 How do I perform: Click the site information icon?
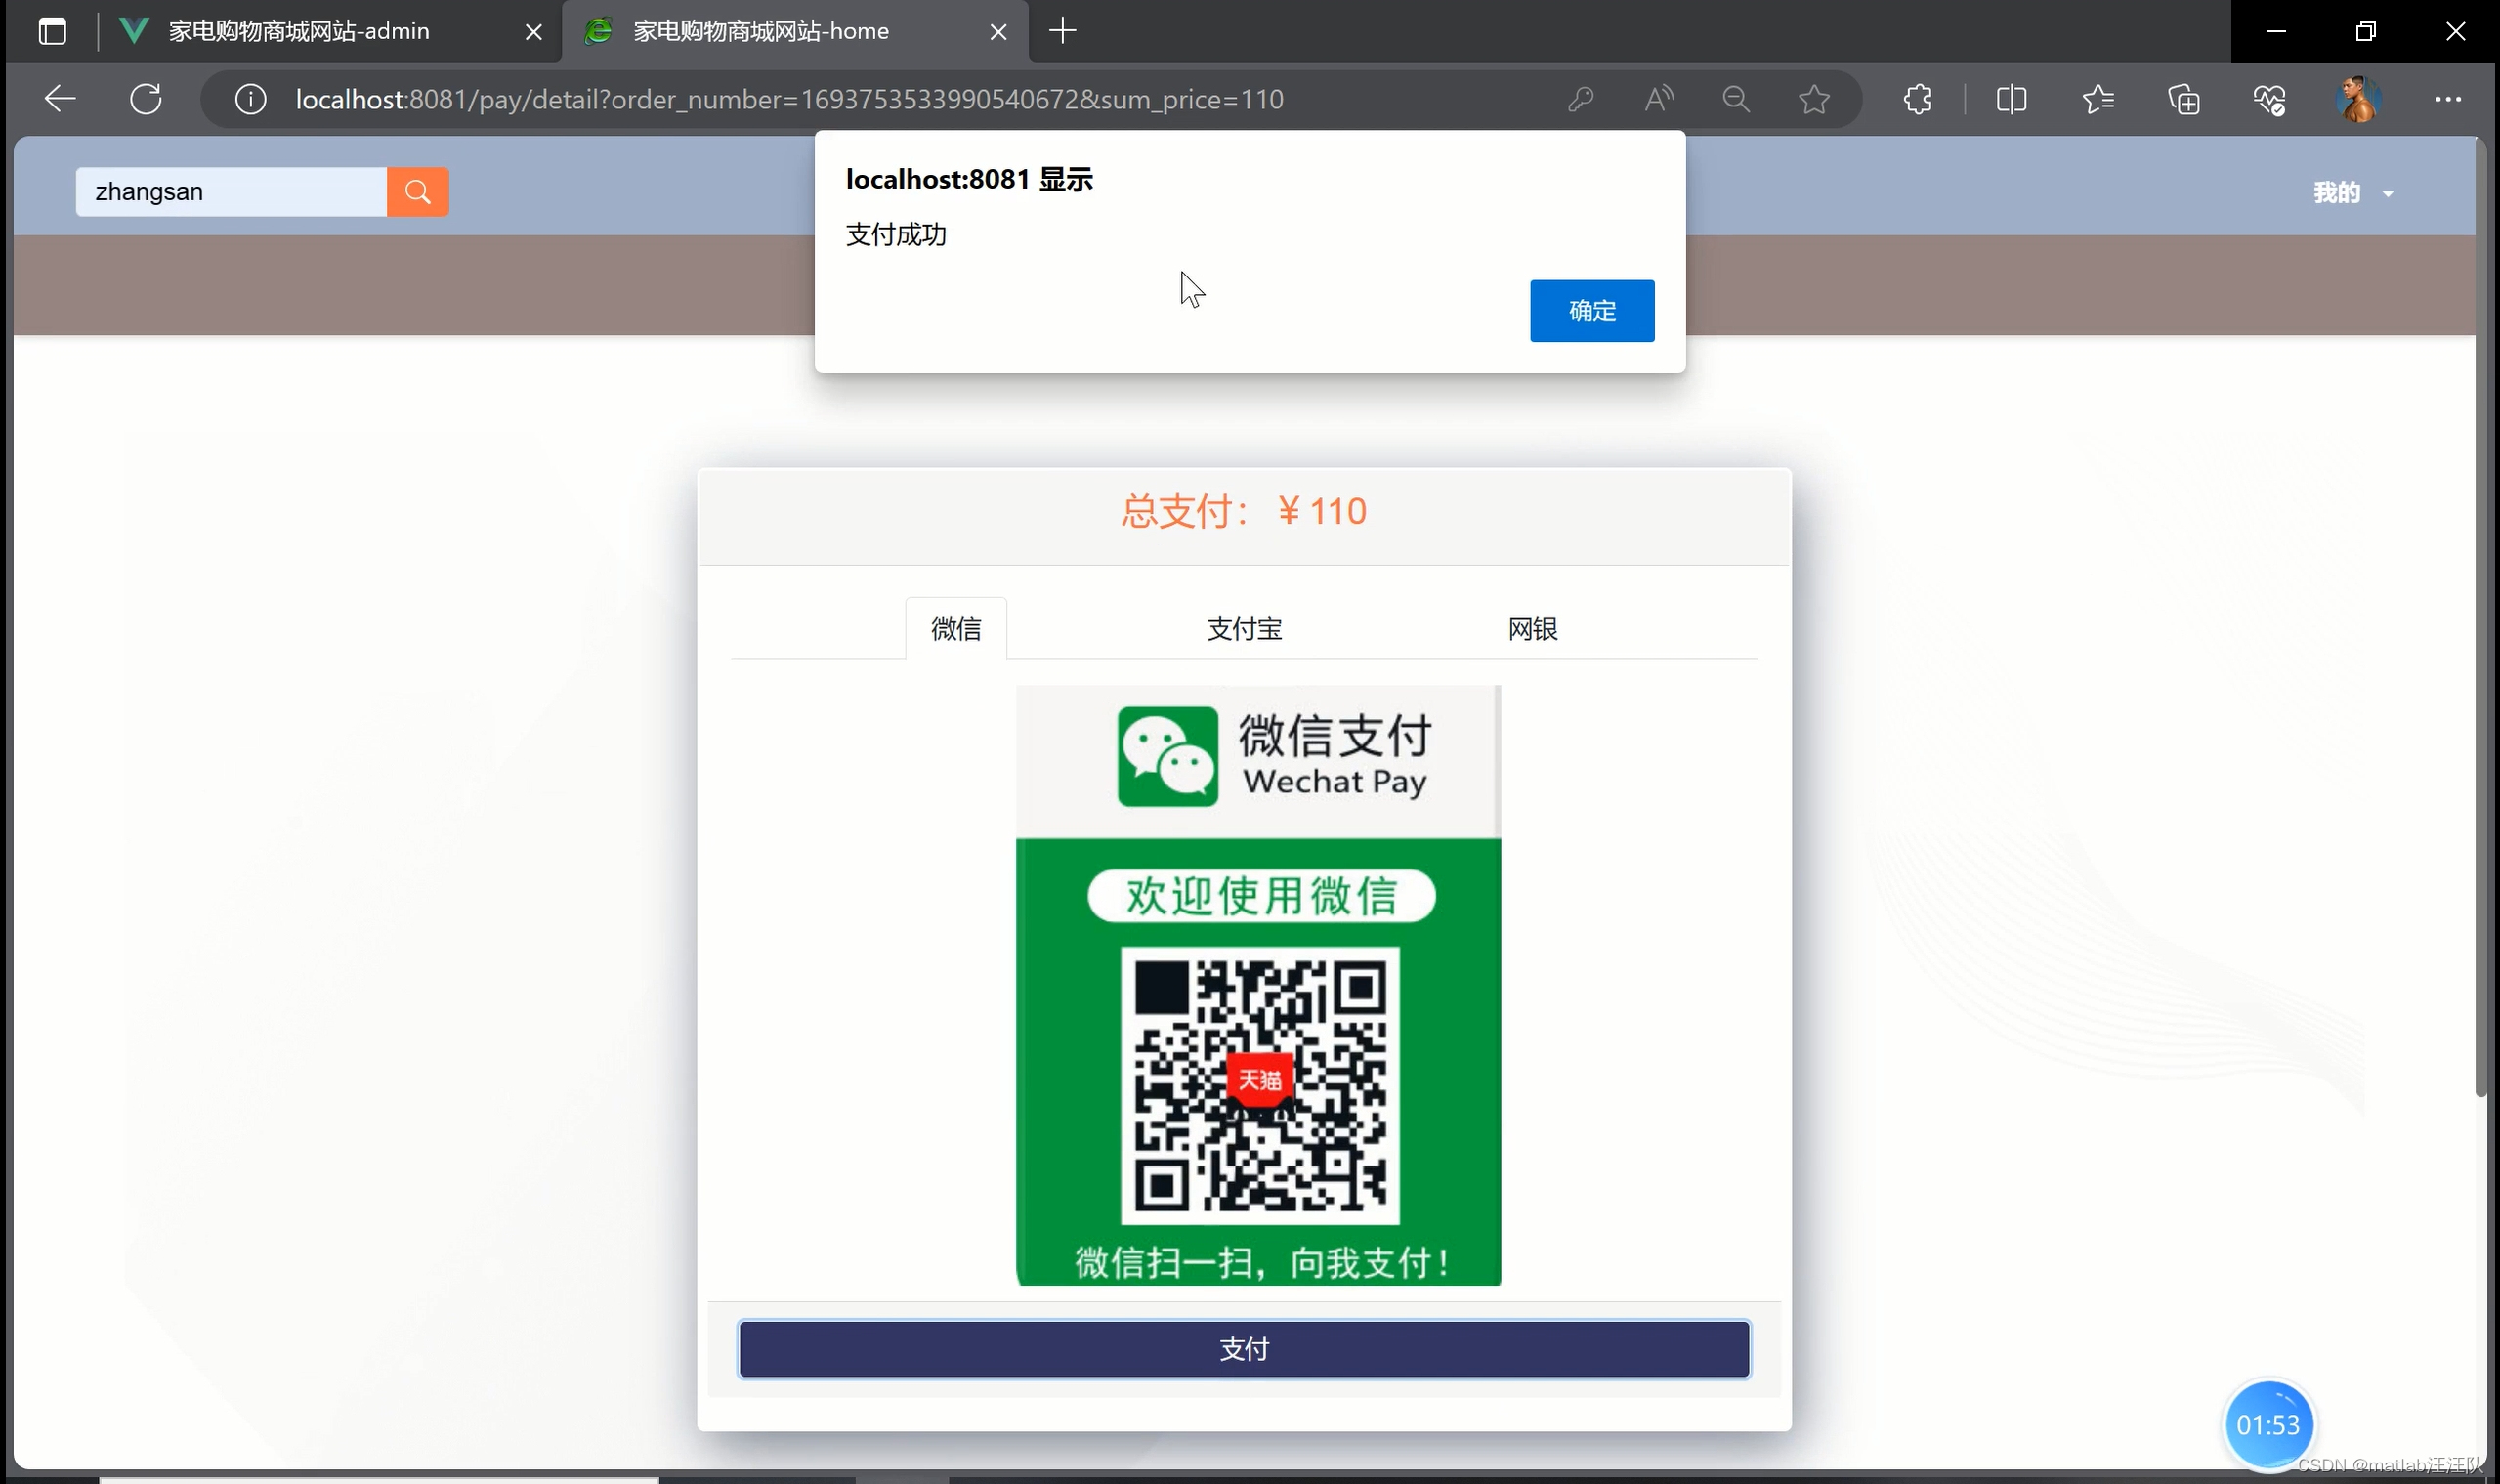250,99
